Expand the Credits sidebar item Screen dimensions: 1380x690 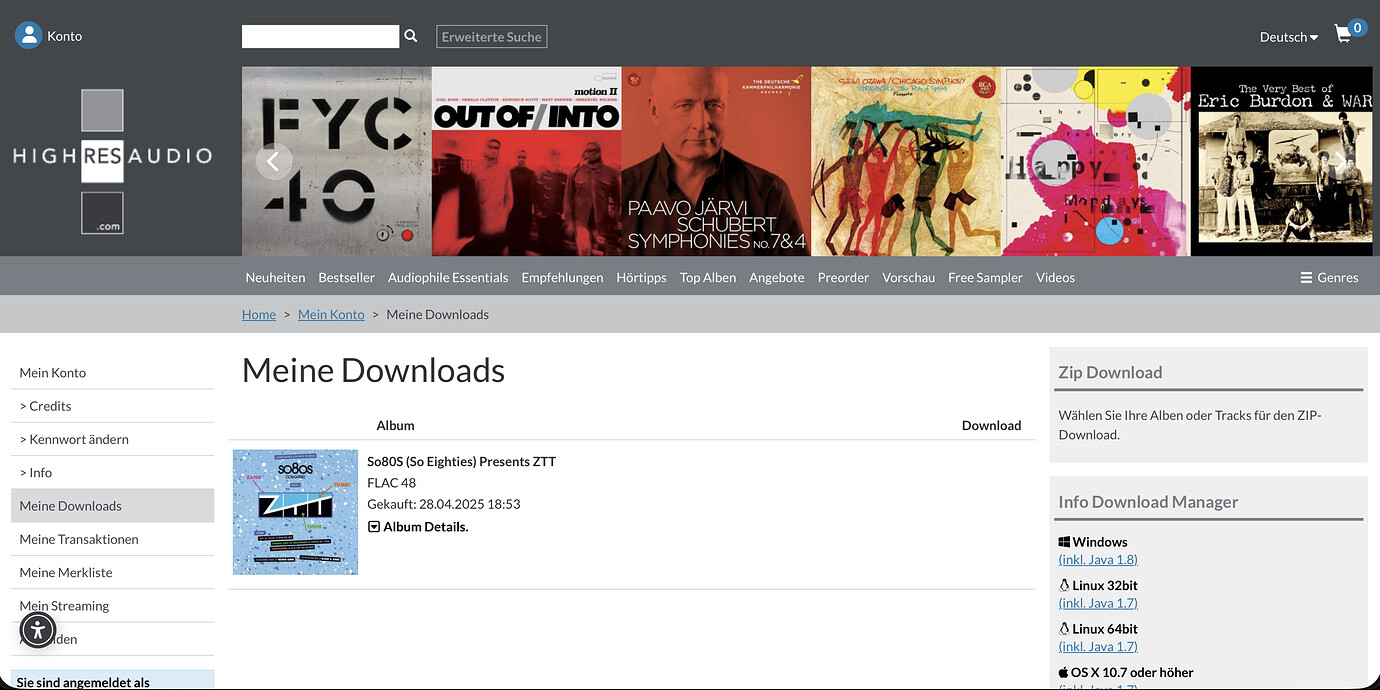point(46,406)
